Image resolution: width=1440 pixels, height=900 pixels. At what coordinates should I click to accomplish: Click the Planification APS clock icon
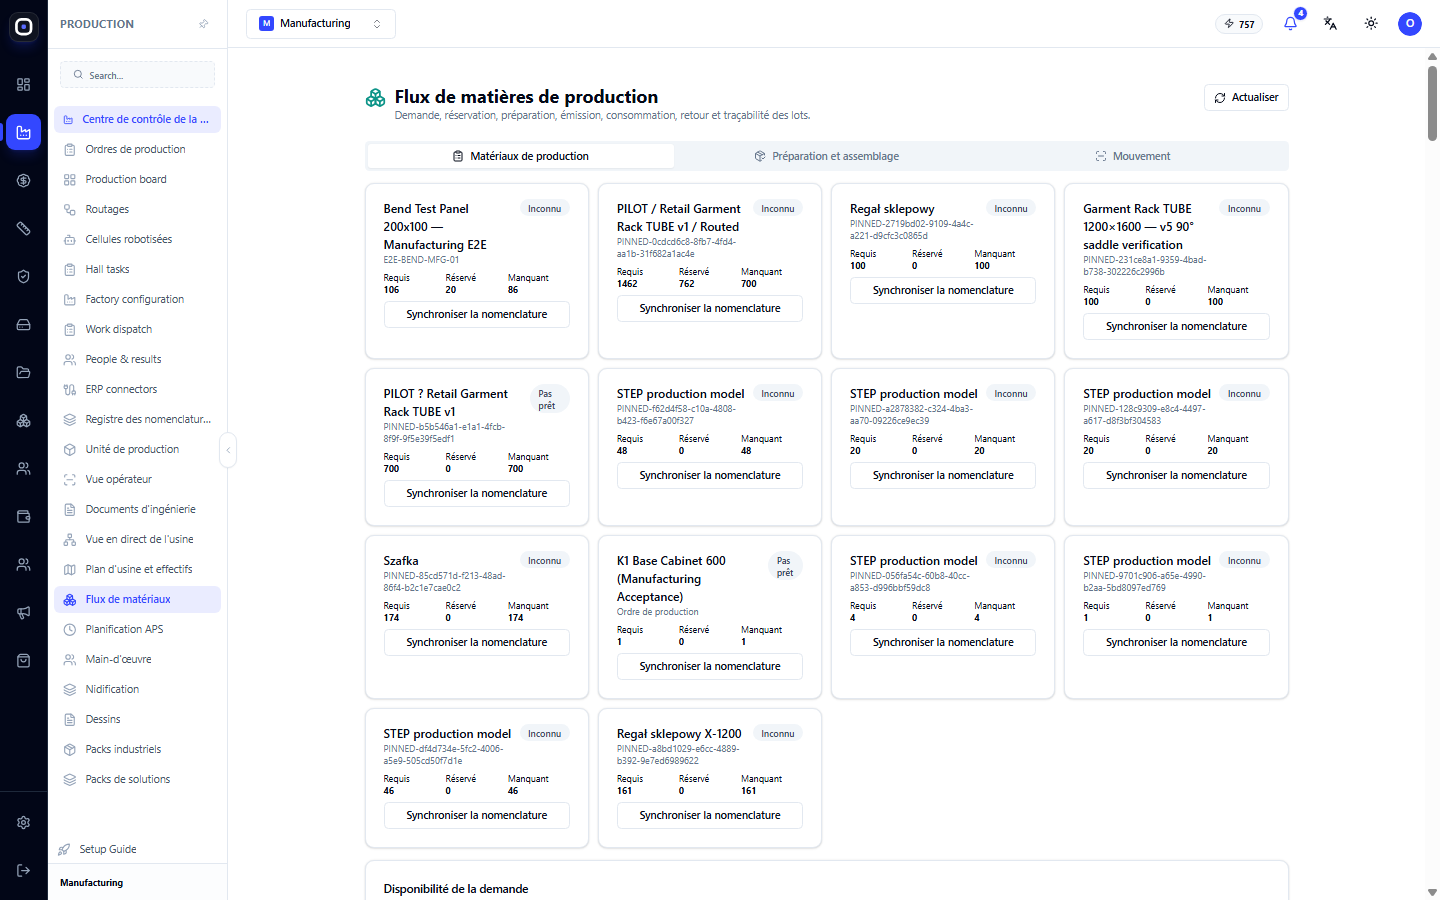click(x=70, y=629)
